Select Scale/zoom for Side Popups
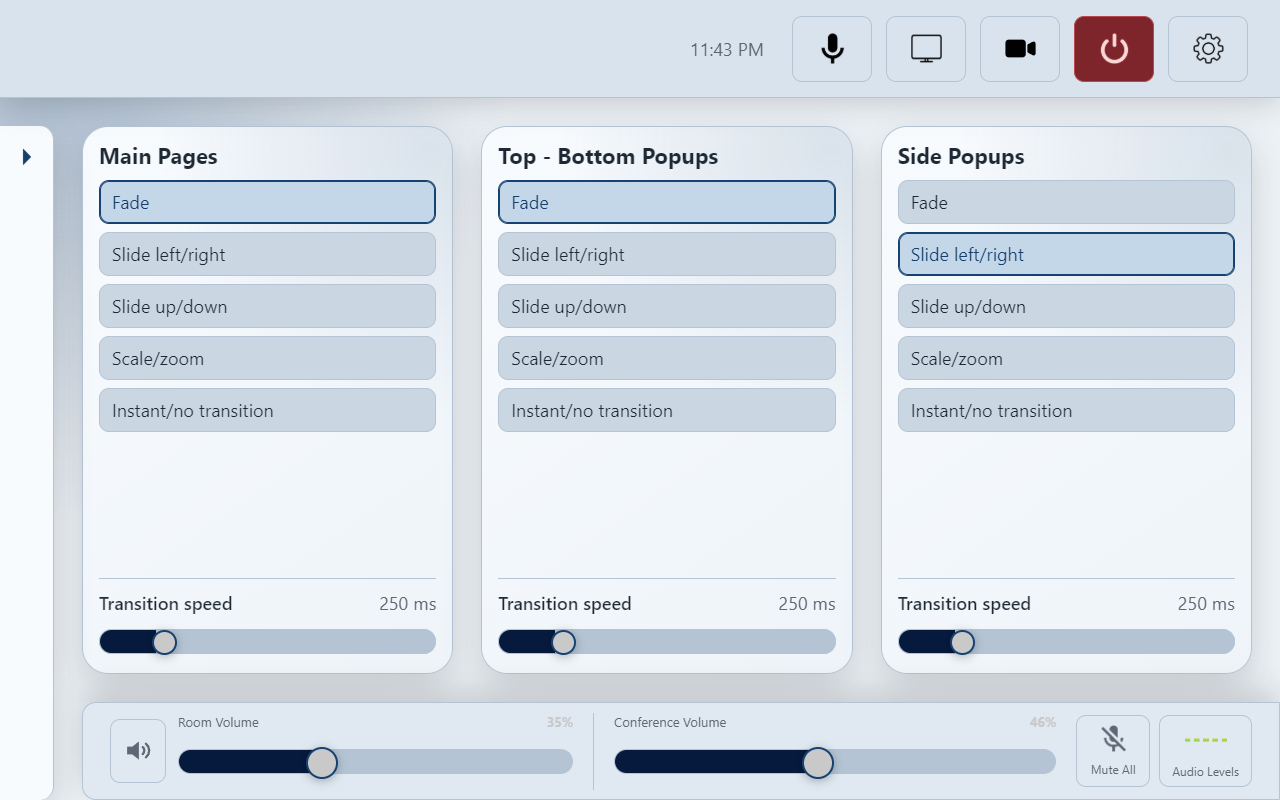1280x800 pixels. [x=1066, y=358]
